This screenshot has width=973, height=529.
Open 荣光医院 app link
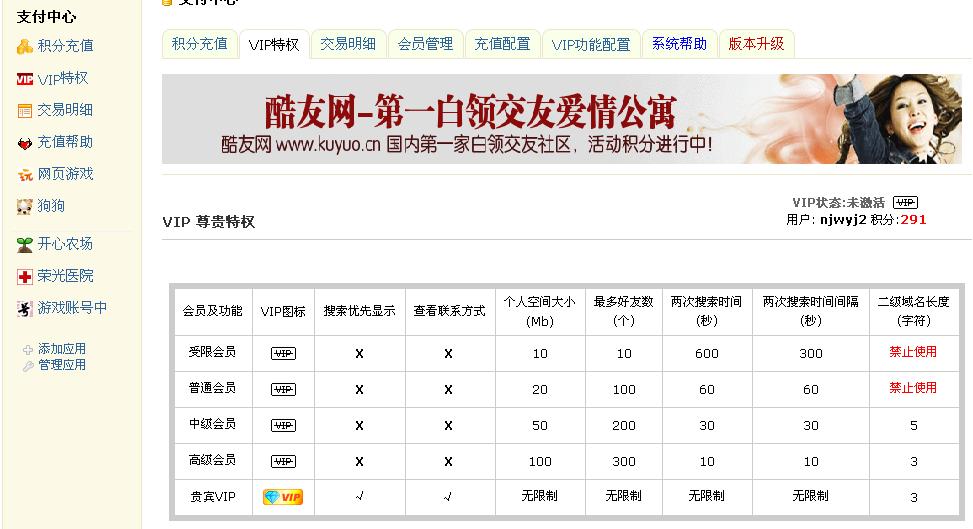65,276
